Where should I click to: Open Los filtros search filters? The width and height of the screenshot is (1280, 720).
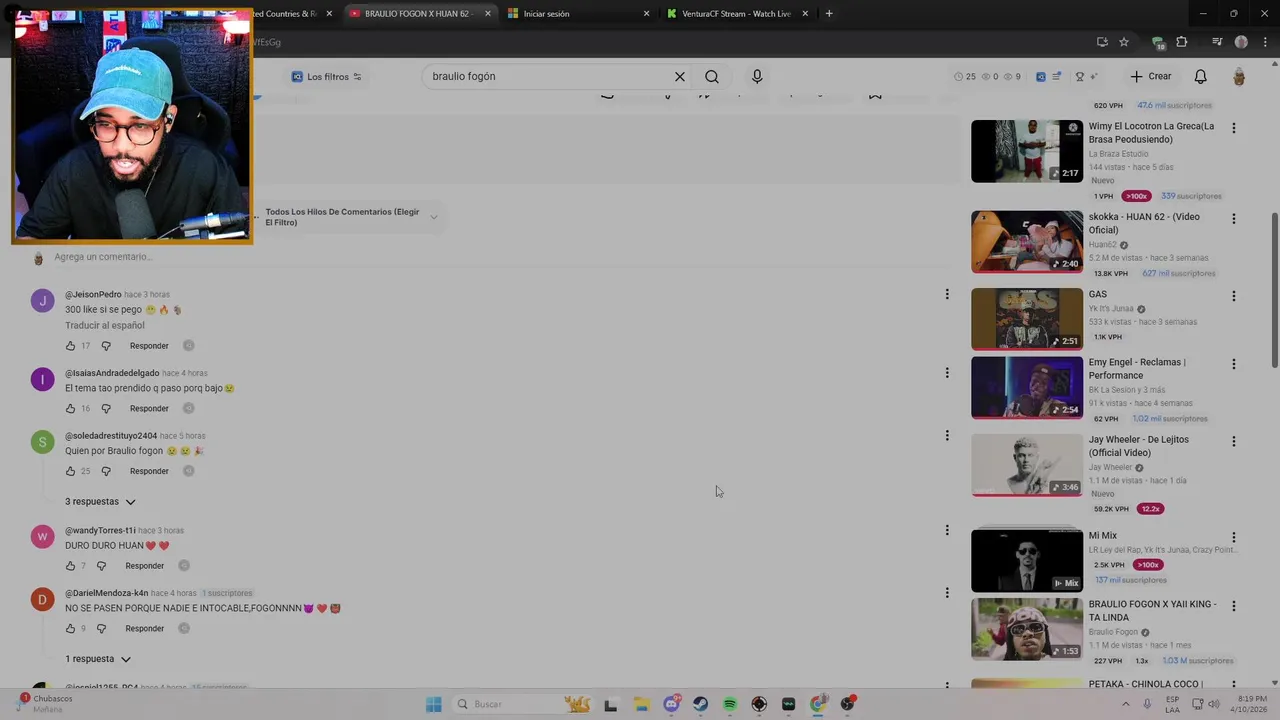[326, 77]
